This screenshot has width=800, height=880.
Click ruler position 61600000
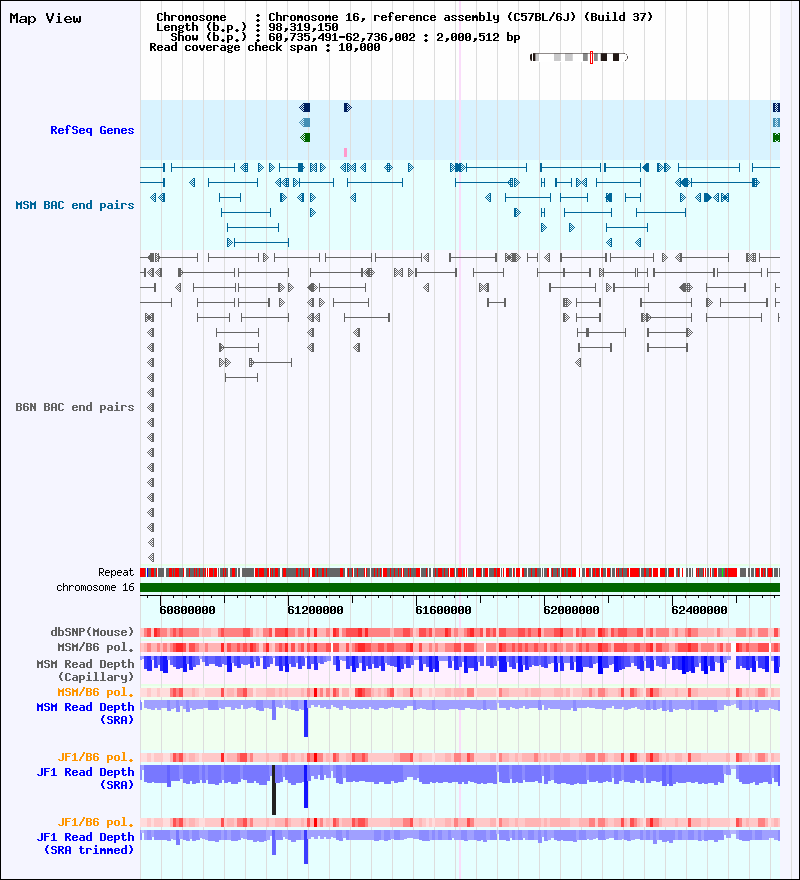coord(443,610)
